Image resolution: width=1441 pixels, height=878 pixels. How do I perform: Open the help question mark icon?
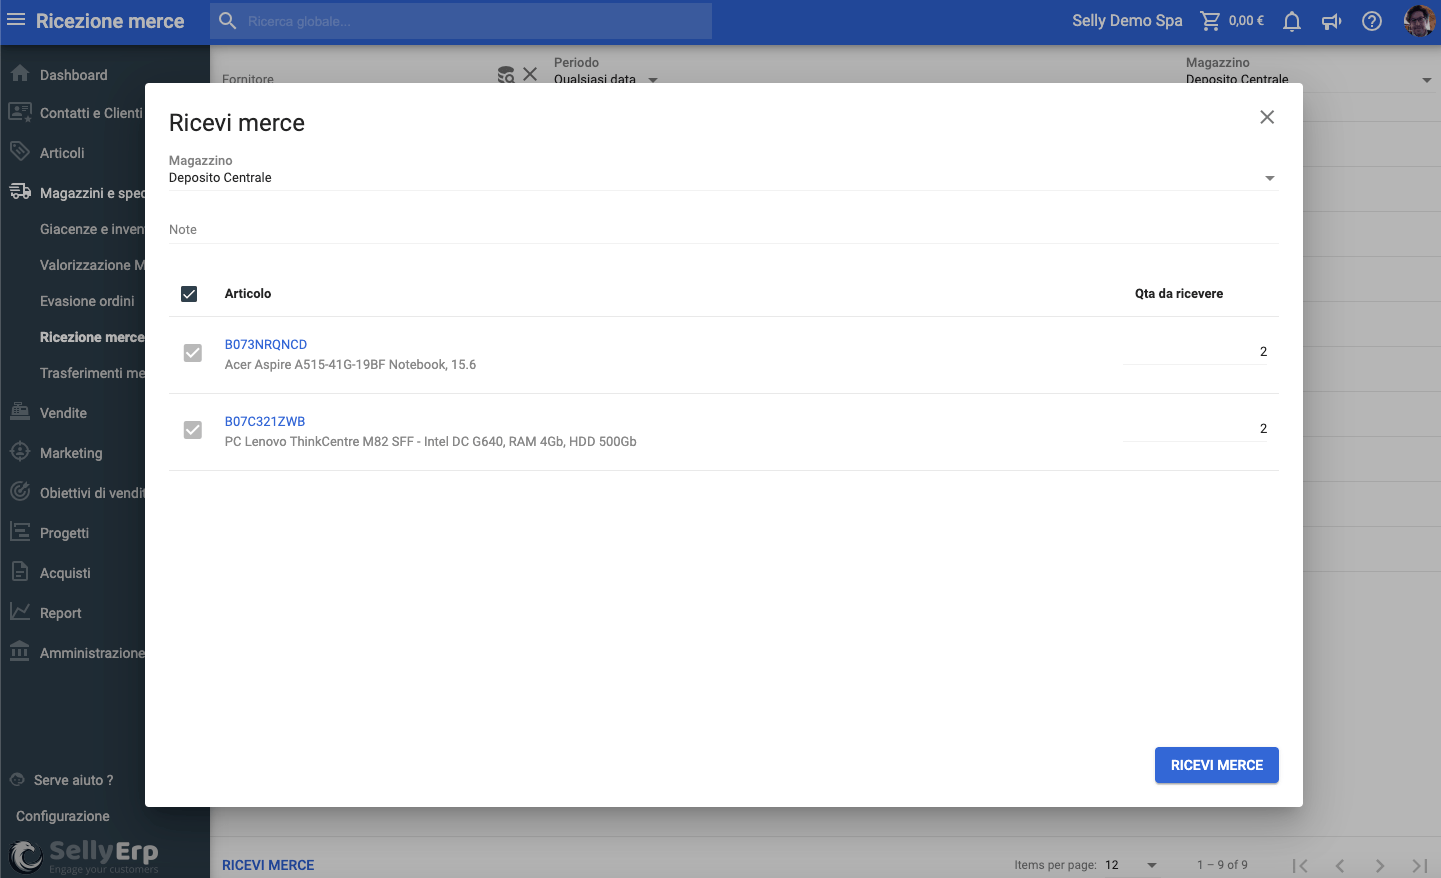click(1372, 21)
